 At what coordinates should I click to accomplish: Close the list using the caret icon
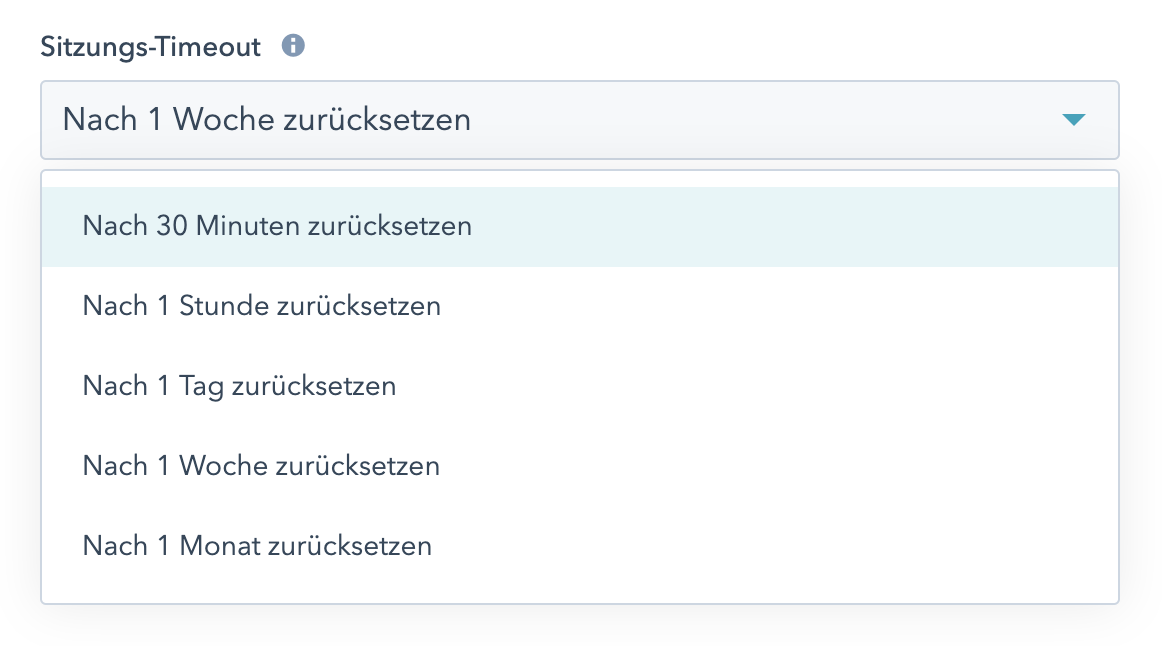pos(1073,120)
